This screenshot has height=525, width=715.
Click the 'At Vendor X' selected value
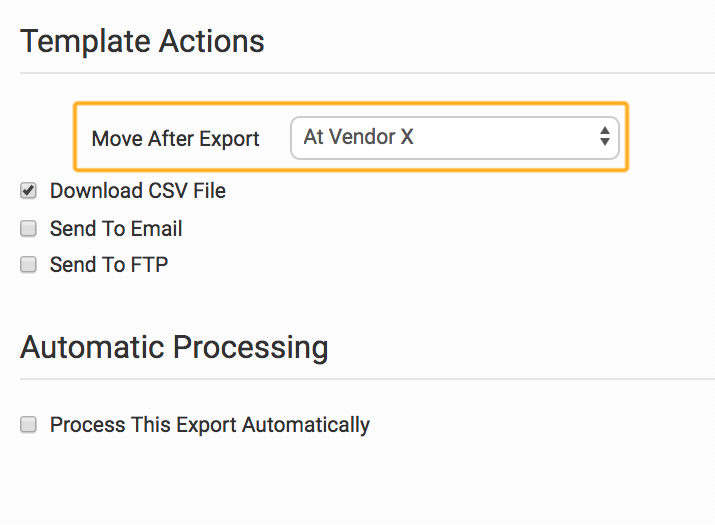[x=358, y=138]
